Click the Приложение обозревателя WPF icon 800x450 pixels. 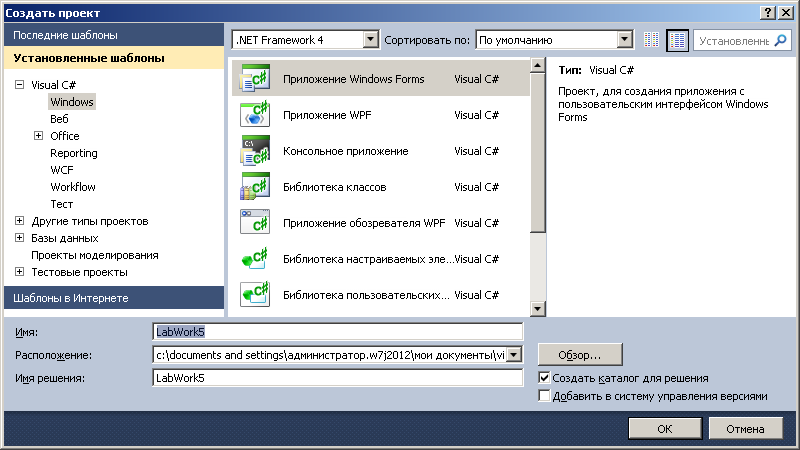tap(255, 222)
